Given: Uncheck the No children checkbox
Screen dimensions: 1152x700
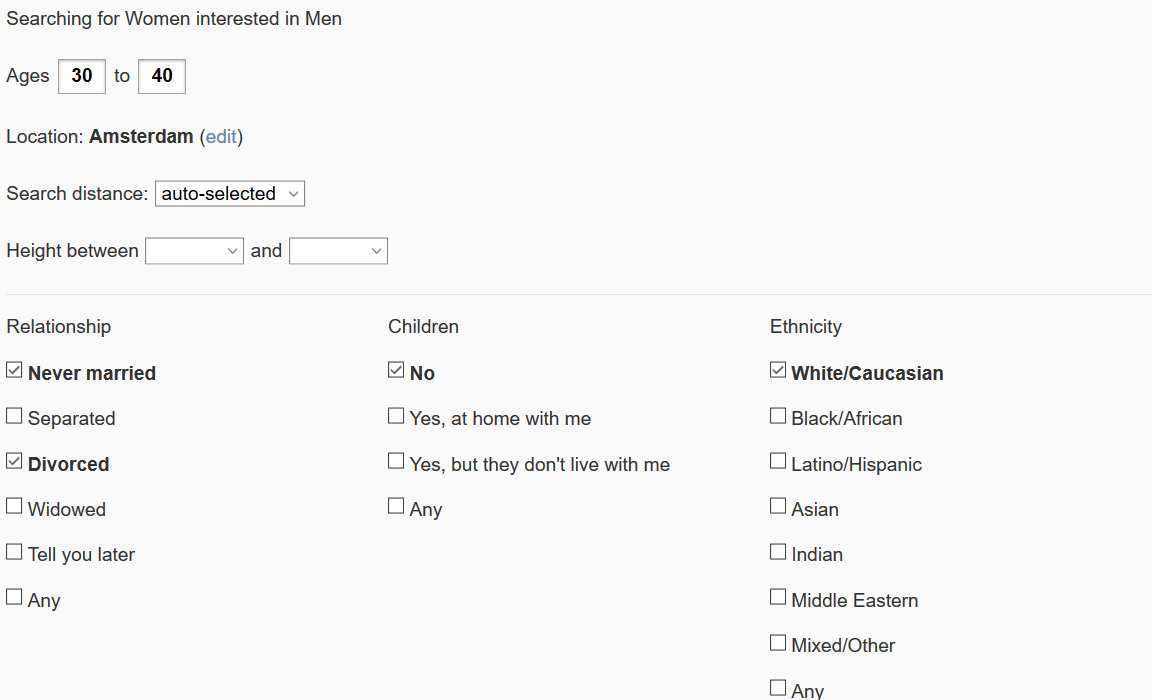Looking at the screenshot, I should tap(396, 370).
